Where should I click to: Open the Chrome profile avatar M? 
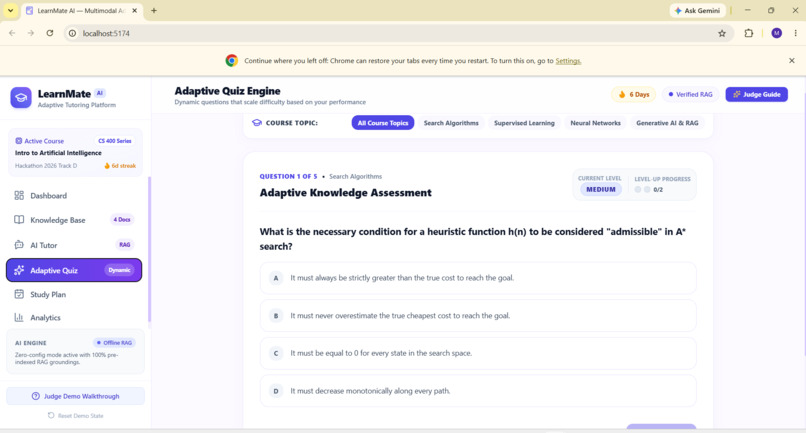click(776, 33)
